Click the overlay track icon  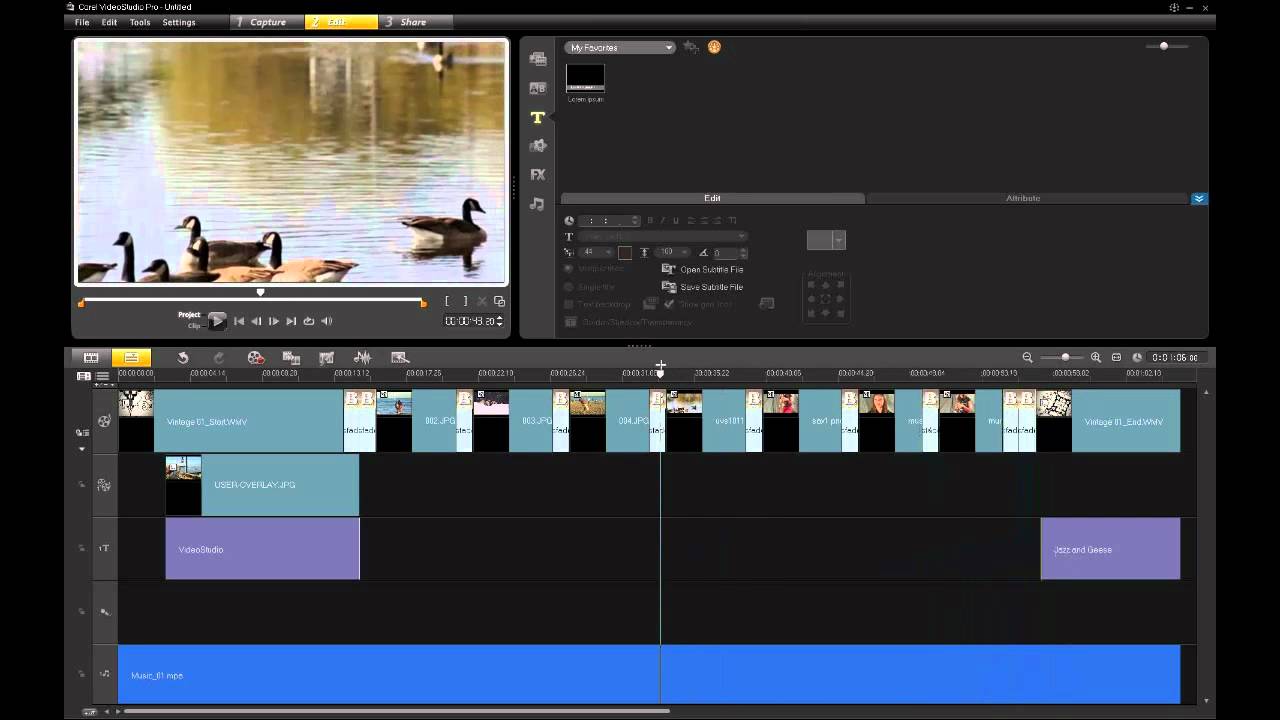pyautogui.click(x=104, y=485)
